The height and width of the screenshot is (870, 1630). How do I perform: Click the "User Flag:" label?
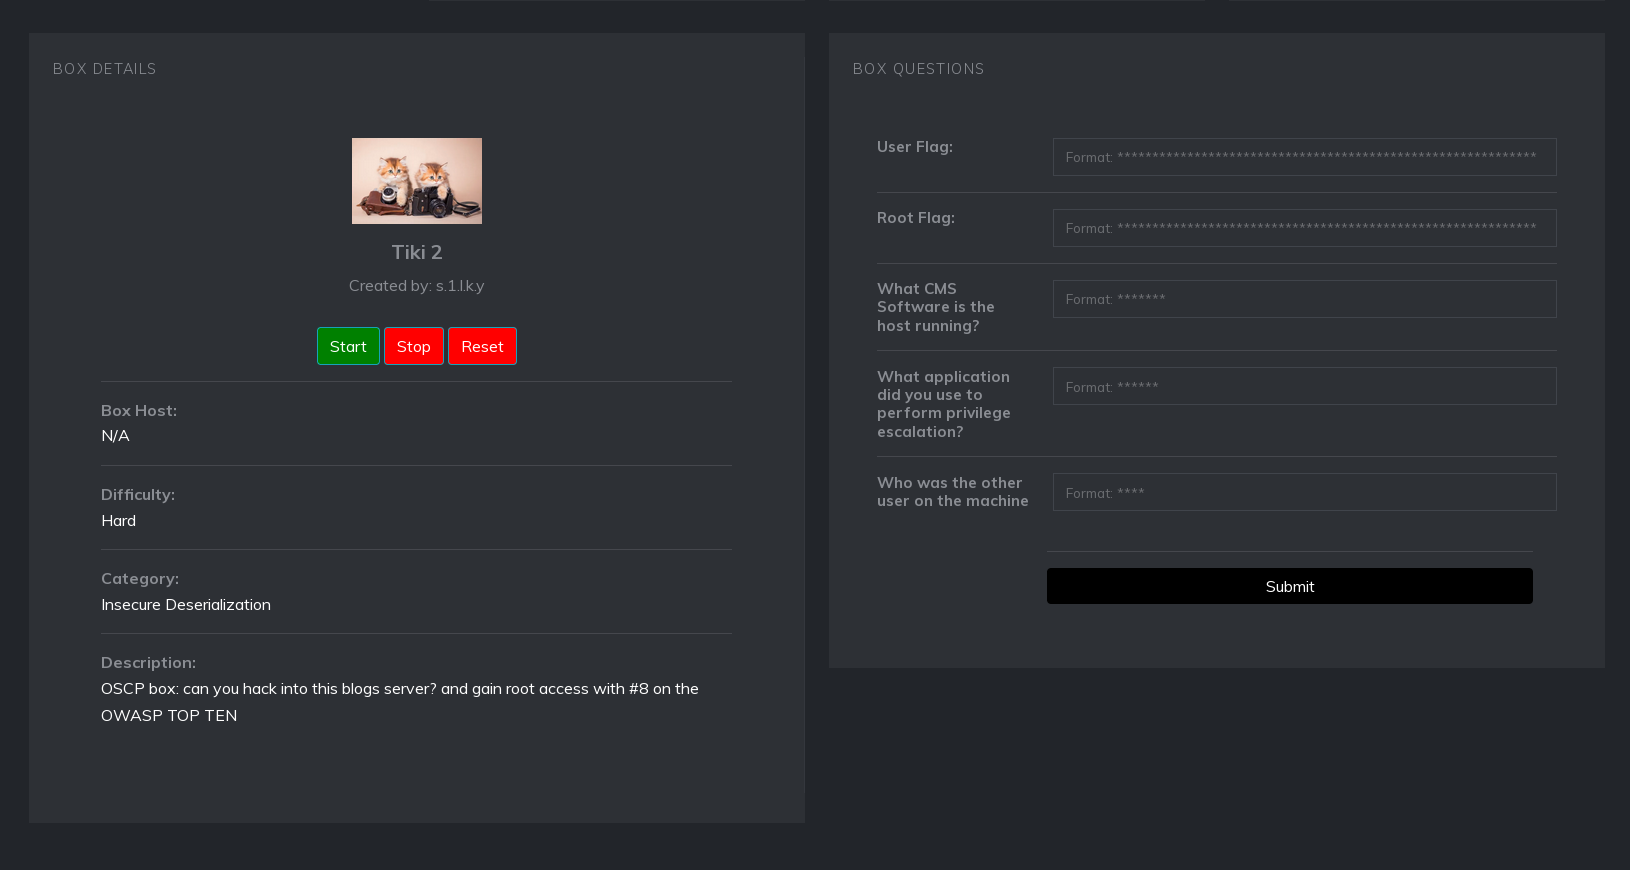coord(914,147)
